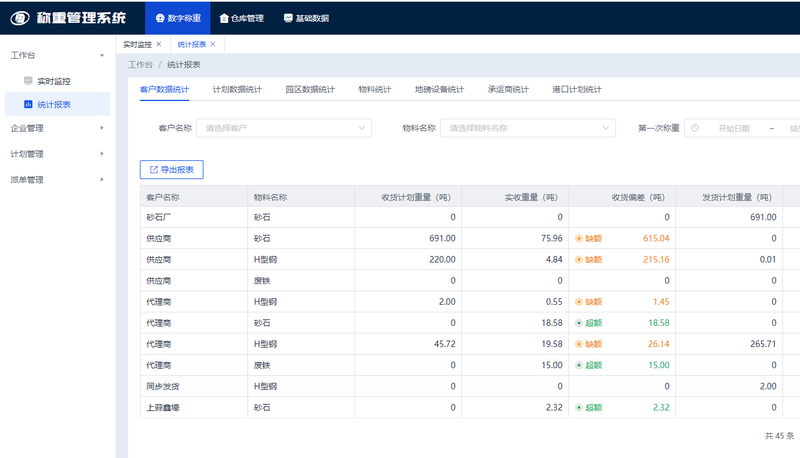Image resolution: width=800 pixels, height=458 pixels.
Task: Open the 物料名称 dropdown
Action: tap(528, 128)
